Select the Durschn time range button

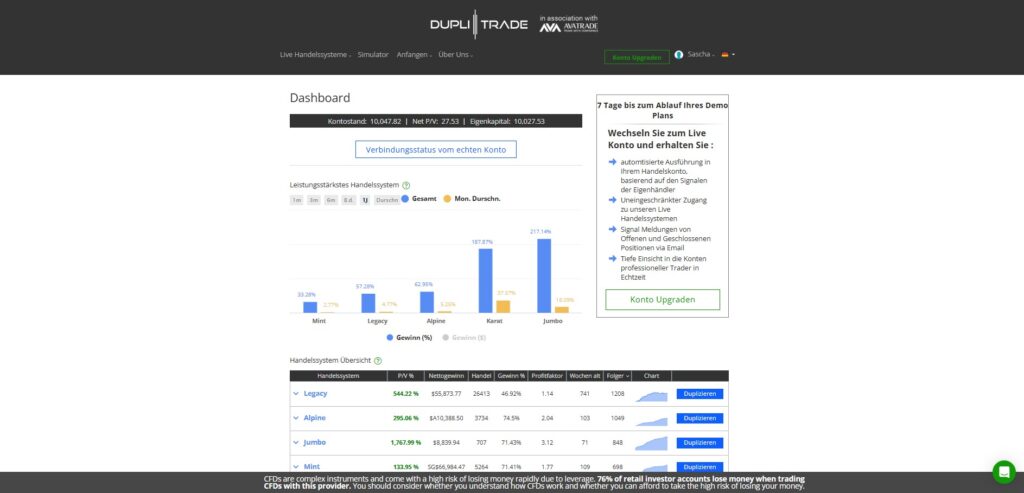pyautogui.click(x=387, y=200)
